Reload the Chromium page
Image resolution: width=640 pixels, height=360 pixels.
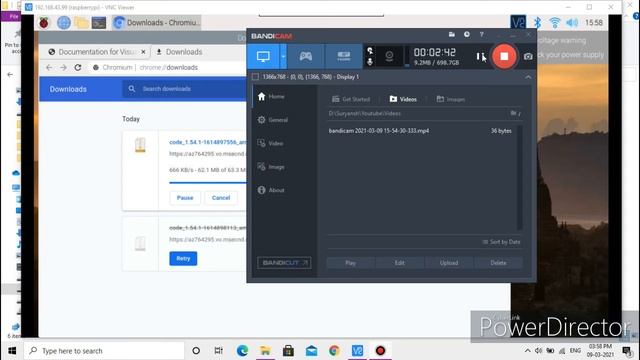(78, 67)
